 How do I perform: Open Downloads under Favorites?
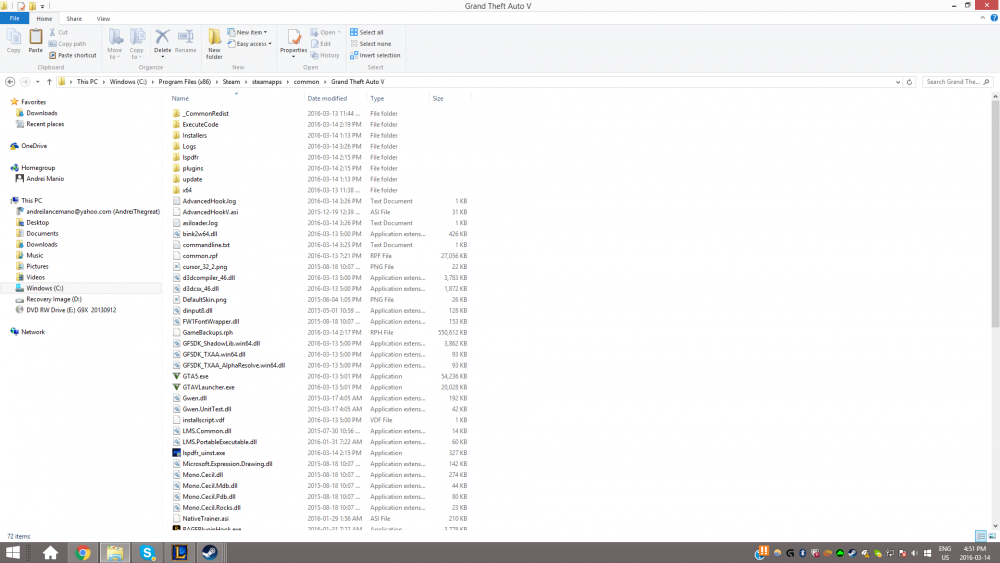pos(41,113)
